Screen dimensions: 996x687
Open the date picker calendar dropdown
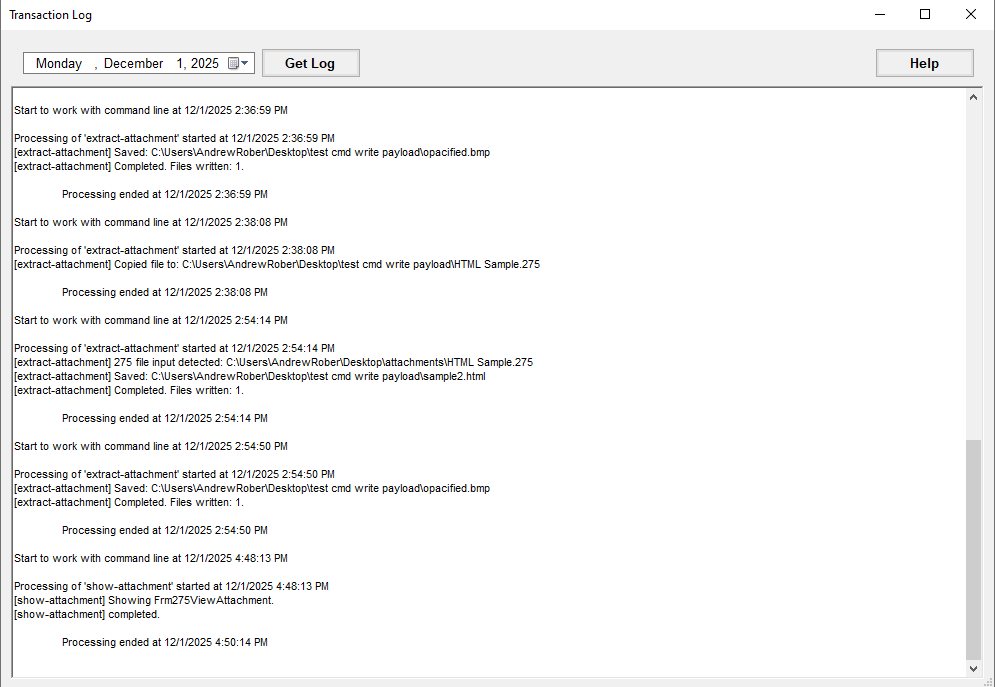(239, 63)
